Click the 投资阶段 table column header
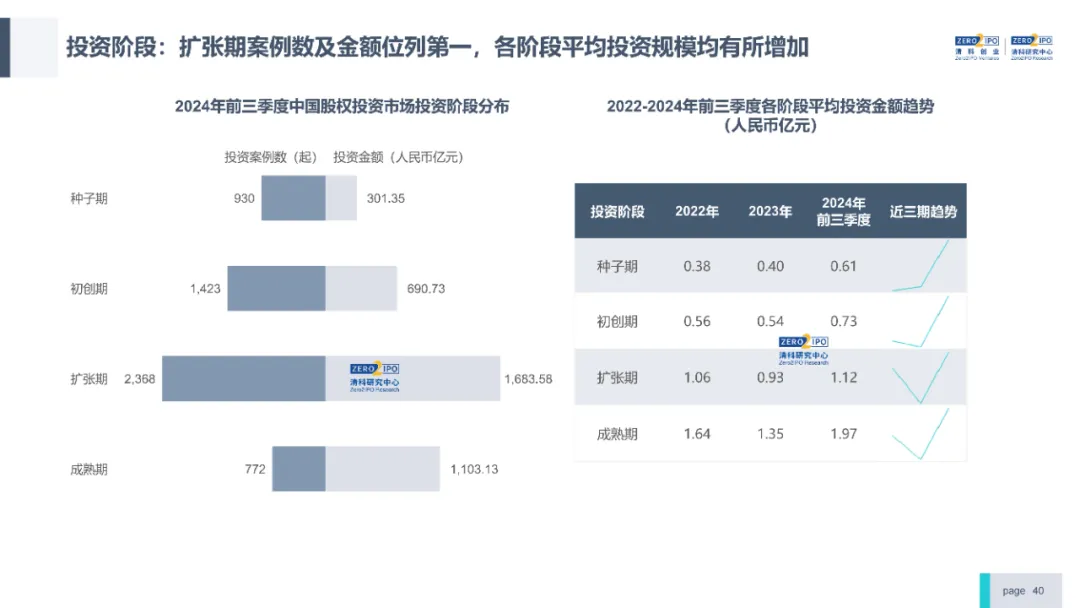The image size is (1080, 608). click(617, 211)
